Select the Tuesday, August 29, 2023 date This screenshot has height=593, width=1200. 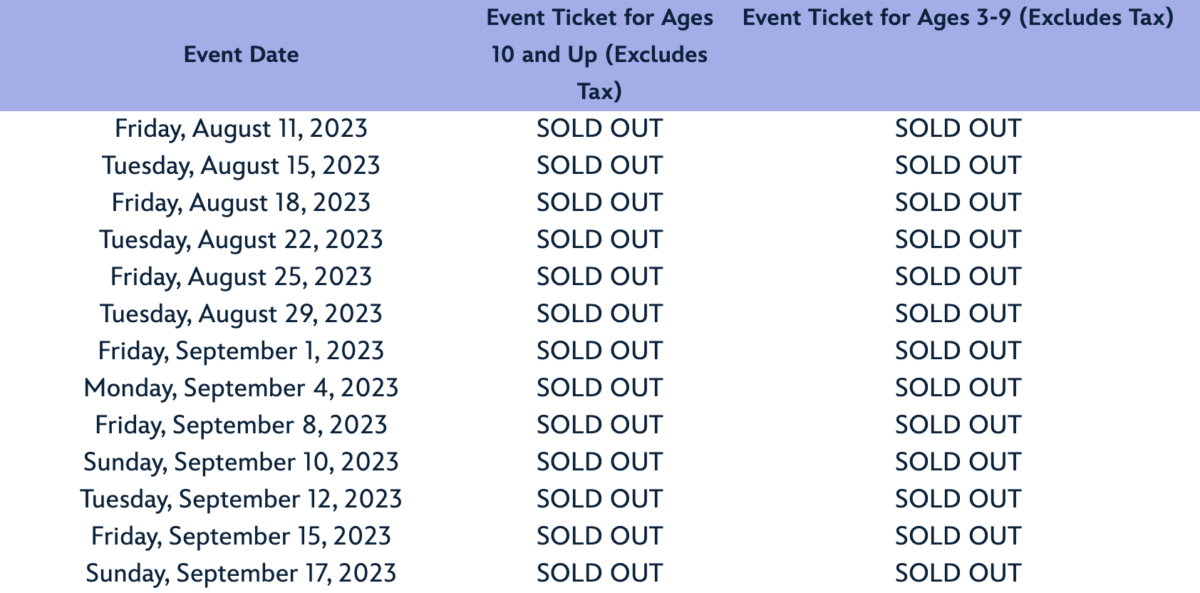(x=241, y=314)
